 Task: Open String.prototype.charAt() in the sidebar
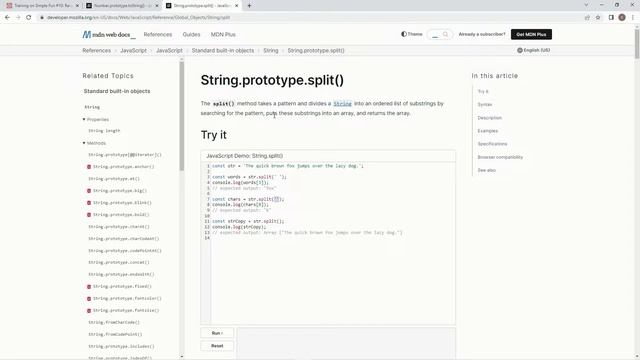click(119, 227)
